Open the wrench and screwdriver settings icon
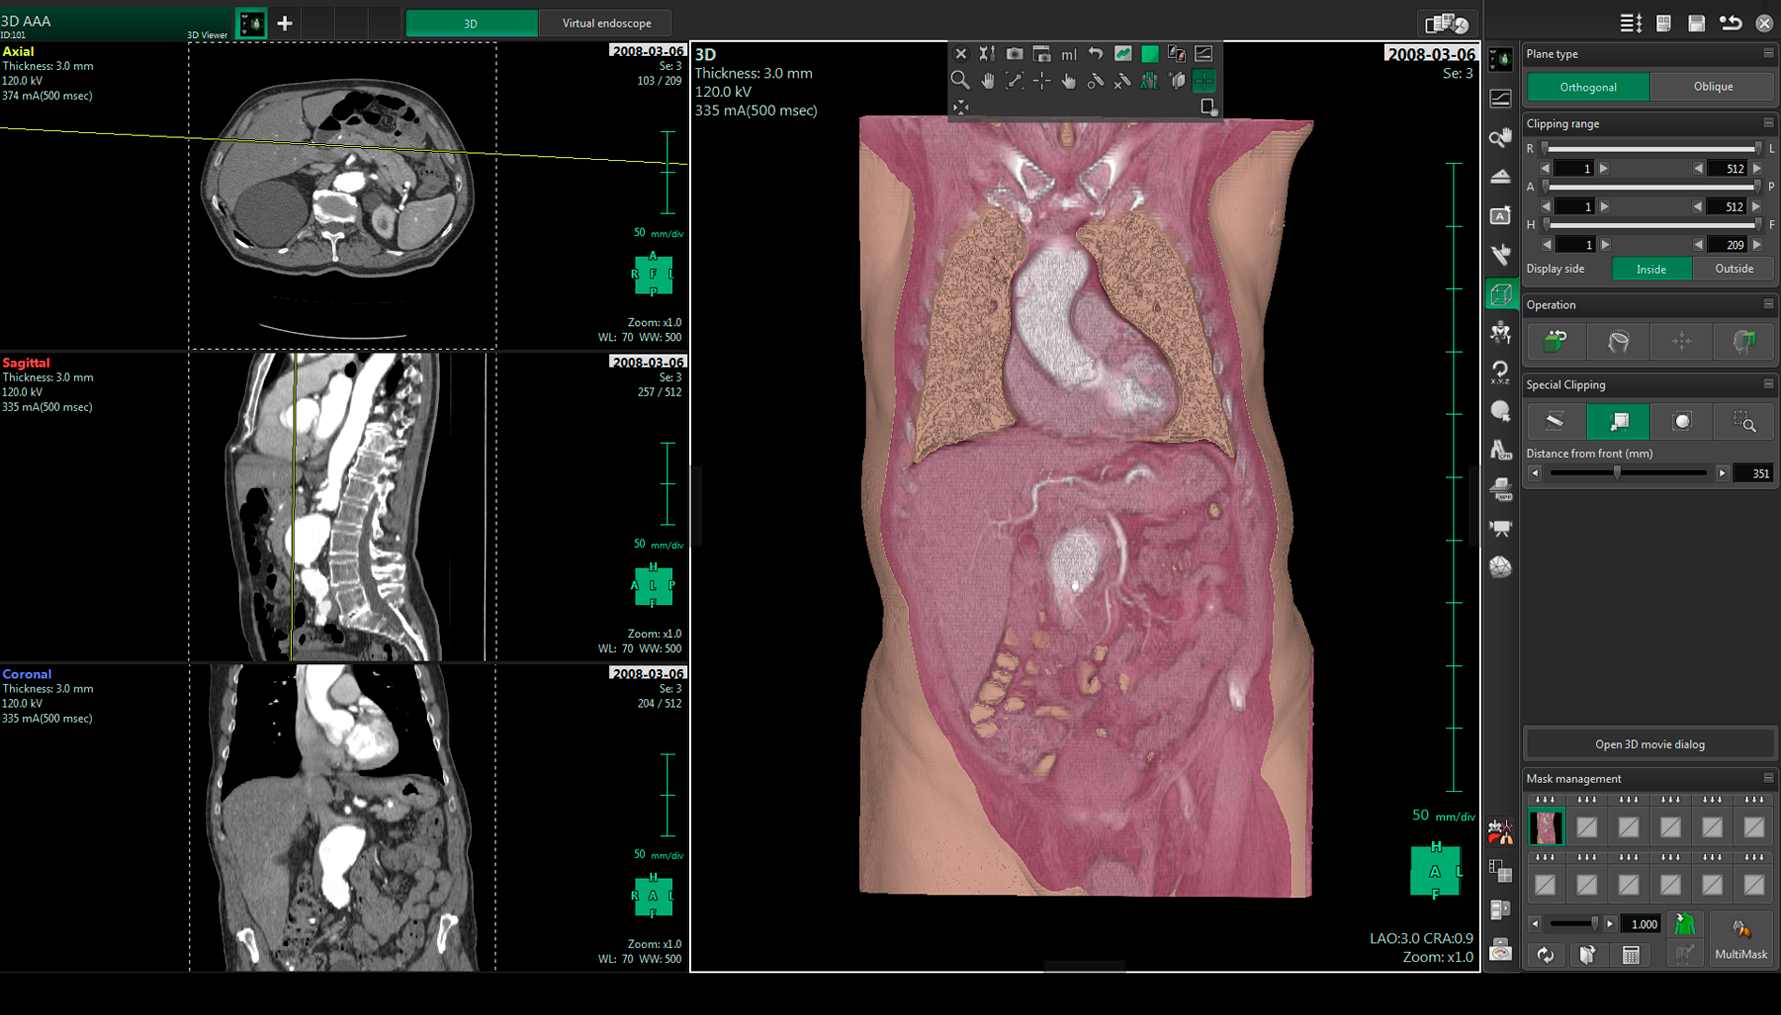The width and height of the screenshot is (1781, 1015). click(x=987, y=54)
